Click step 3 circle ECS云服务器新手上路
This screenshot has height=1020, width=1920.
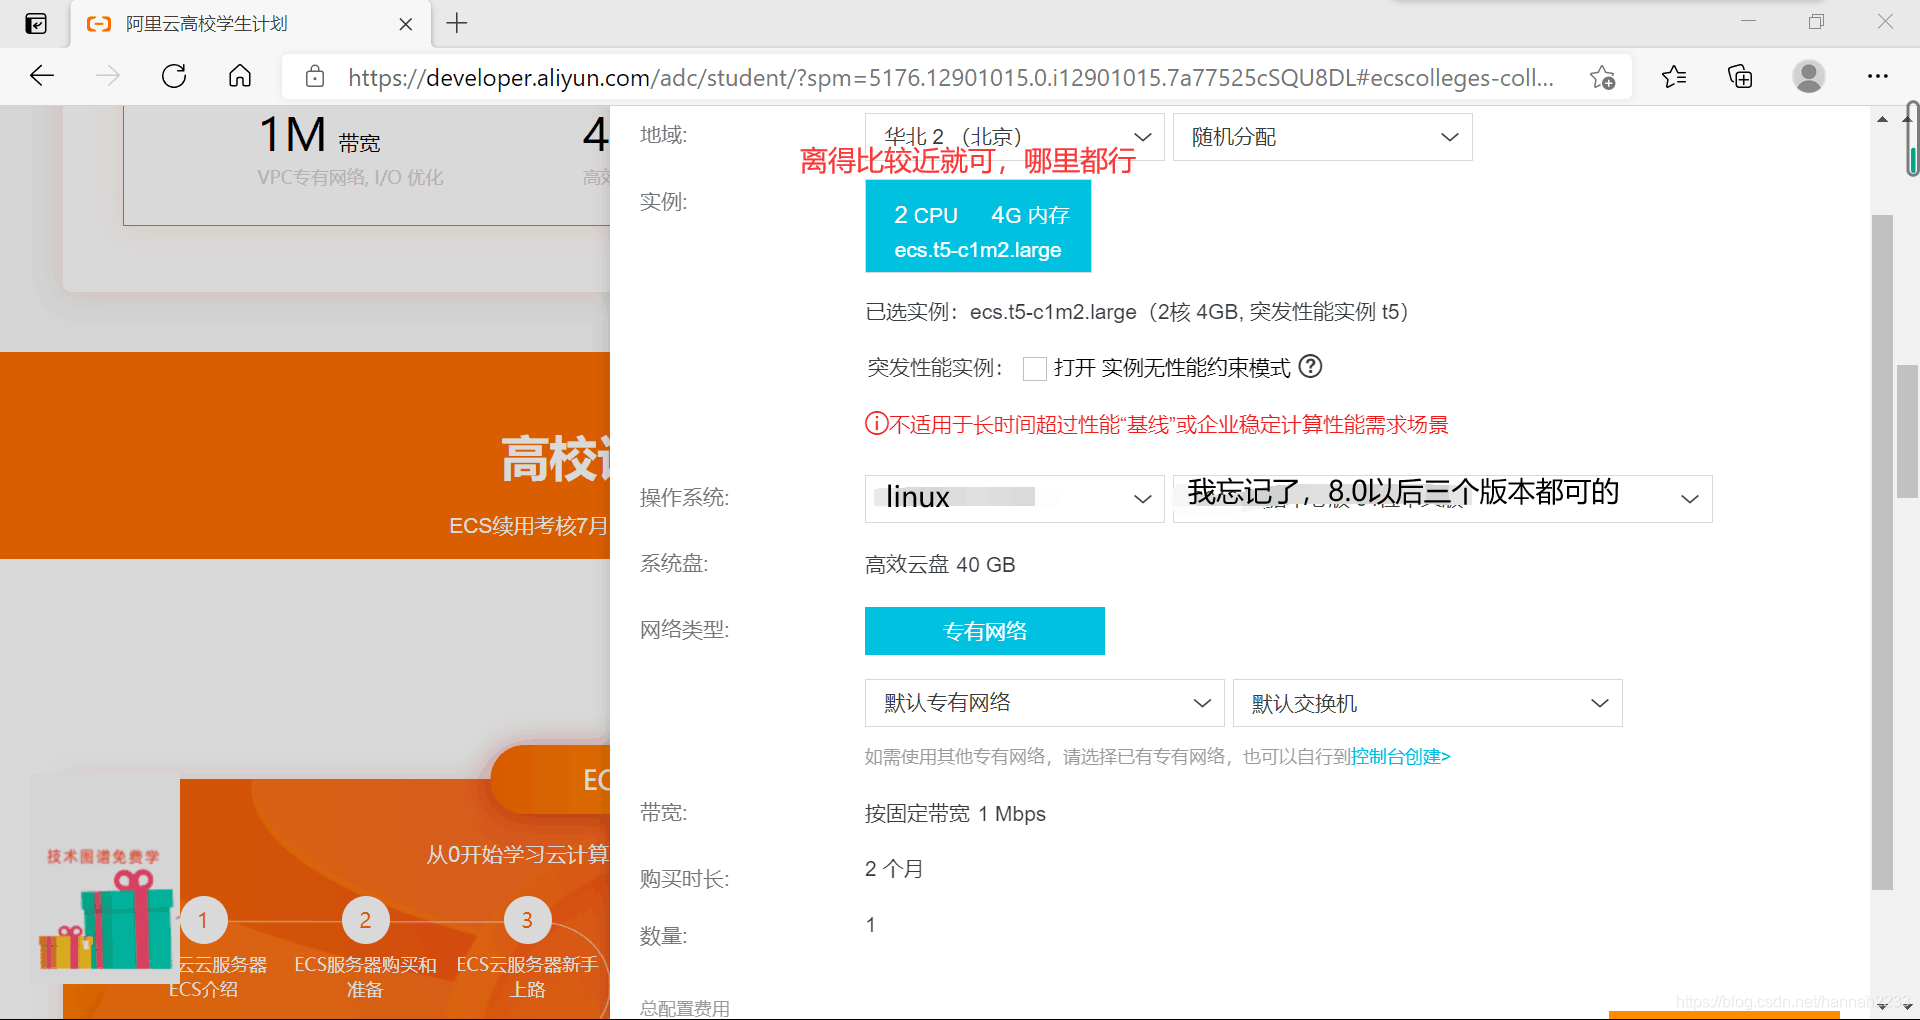[x=527, y=920]
